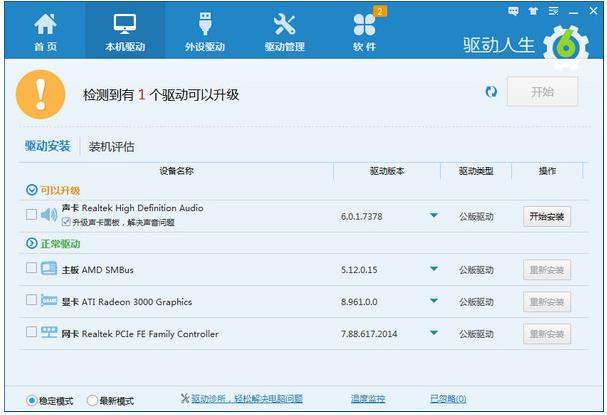
Task: Click the sound card speaker icon
Action: click(49, 214)
